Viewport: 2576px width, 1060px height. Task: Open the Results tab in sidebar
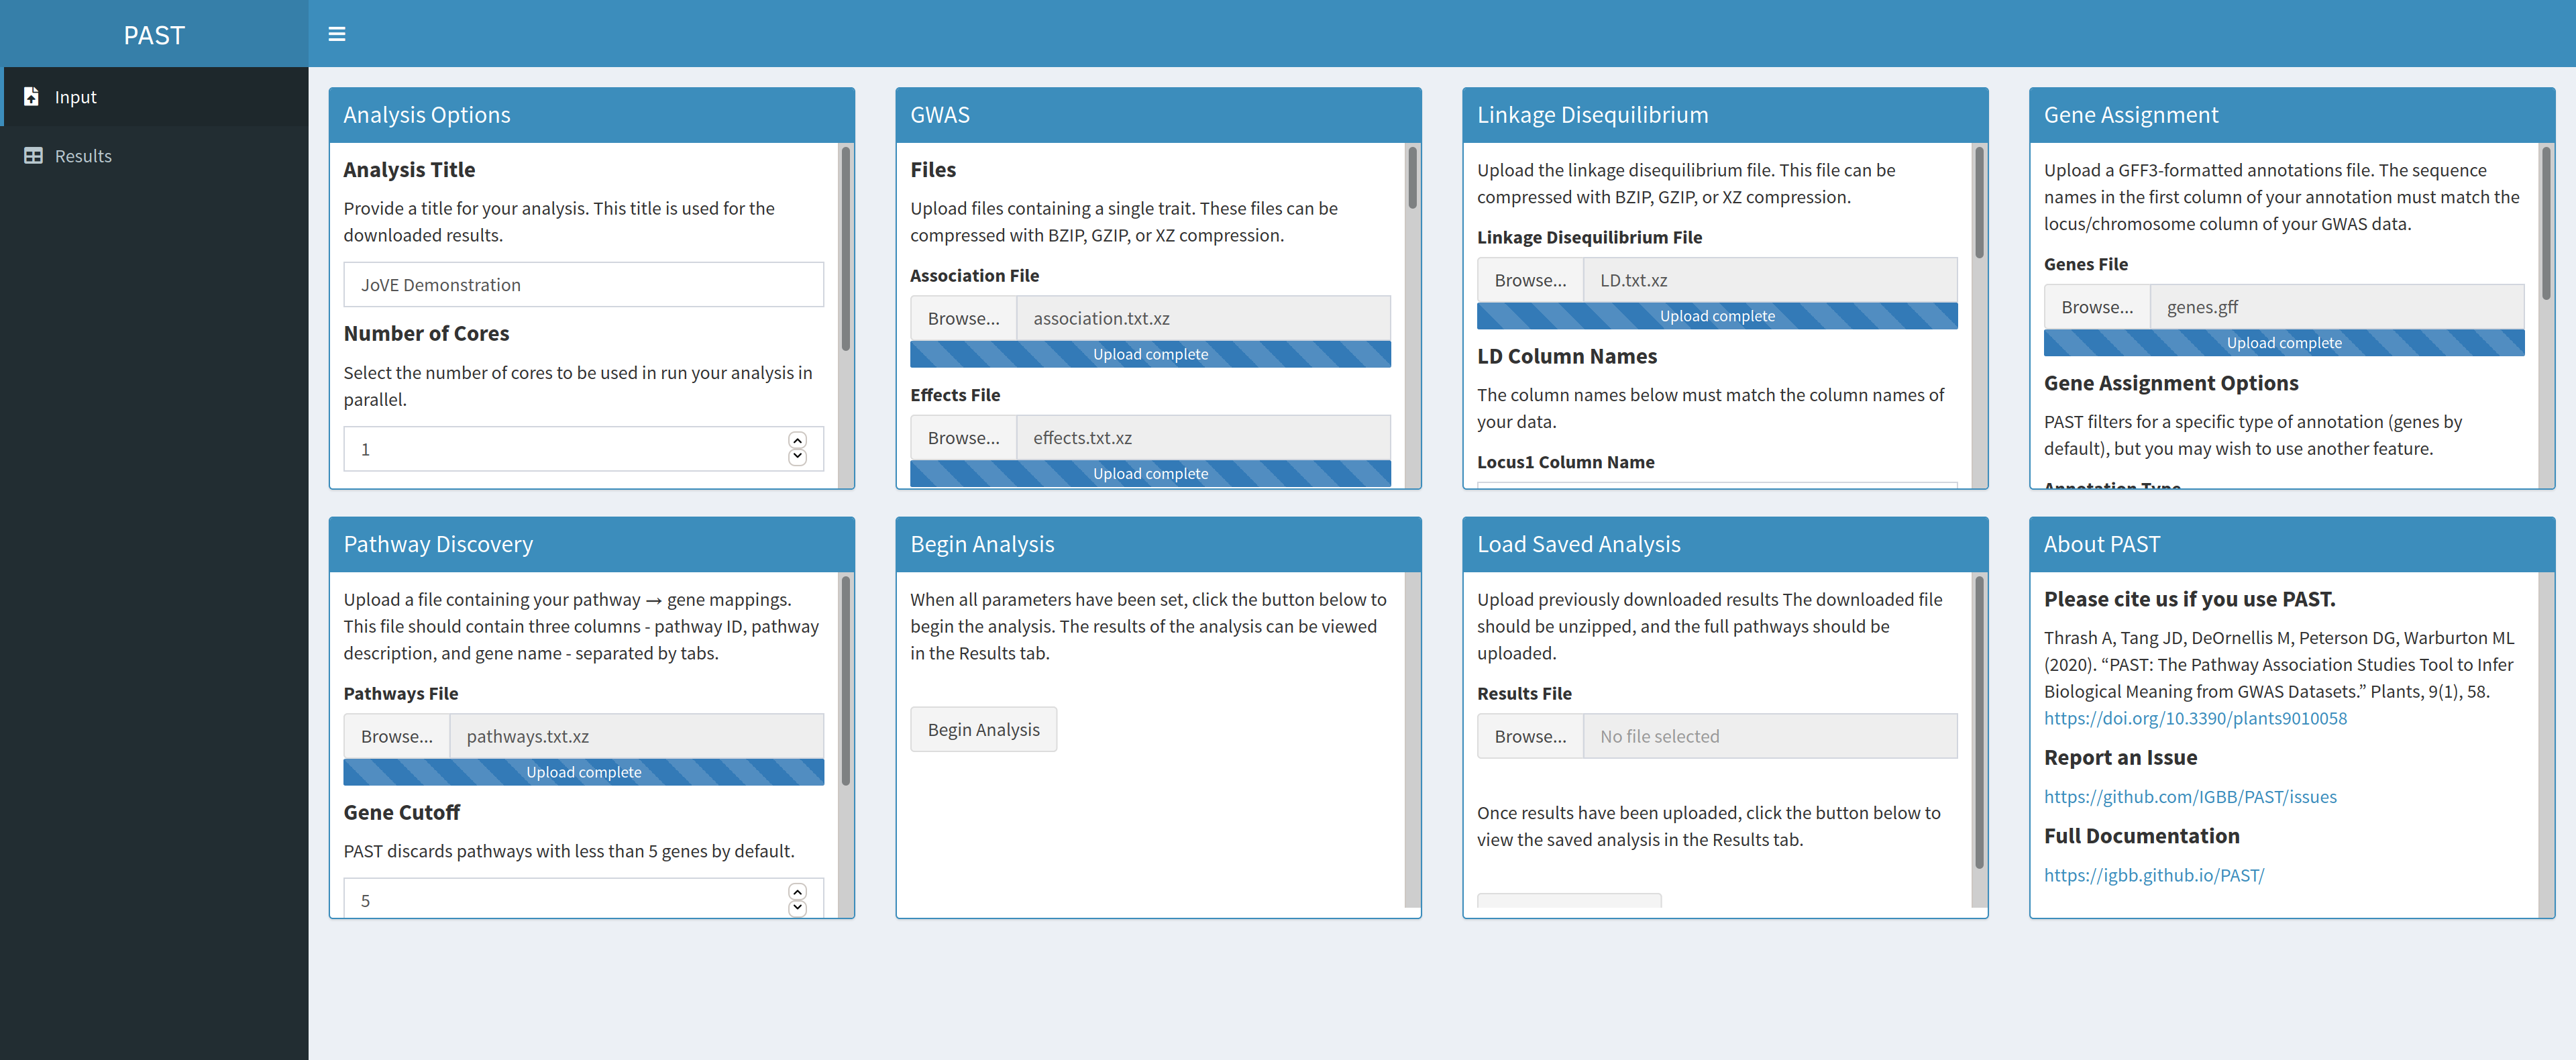click(x=83, y=156)
